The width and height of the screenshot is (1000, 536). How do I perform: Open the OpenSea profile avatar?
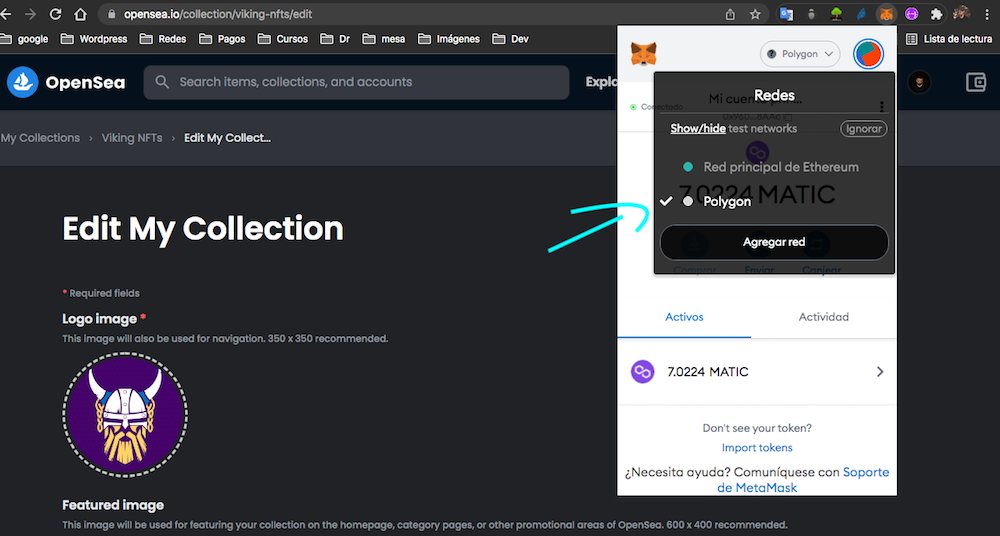[x=919, y=82]
